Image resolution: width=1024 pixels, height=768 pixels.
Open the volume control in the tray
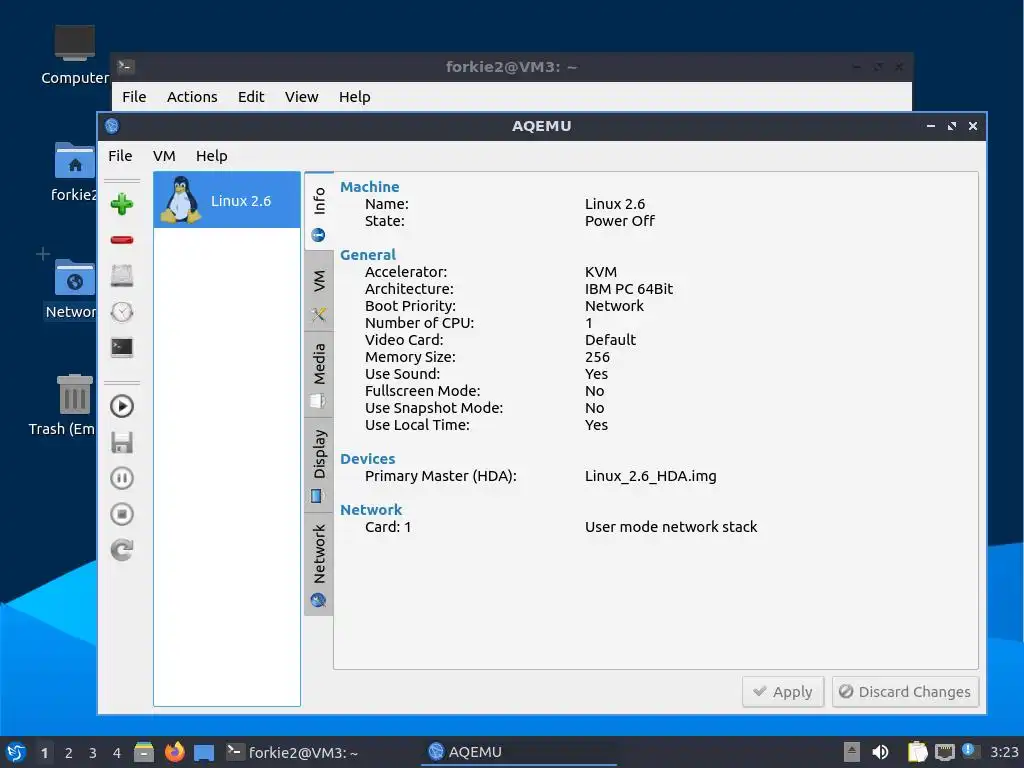tap(880, 752)
